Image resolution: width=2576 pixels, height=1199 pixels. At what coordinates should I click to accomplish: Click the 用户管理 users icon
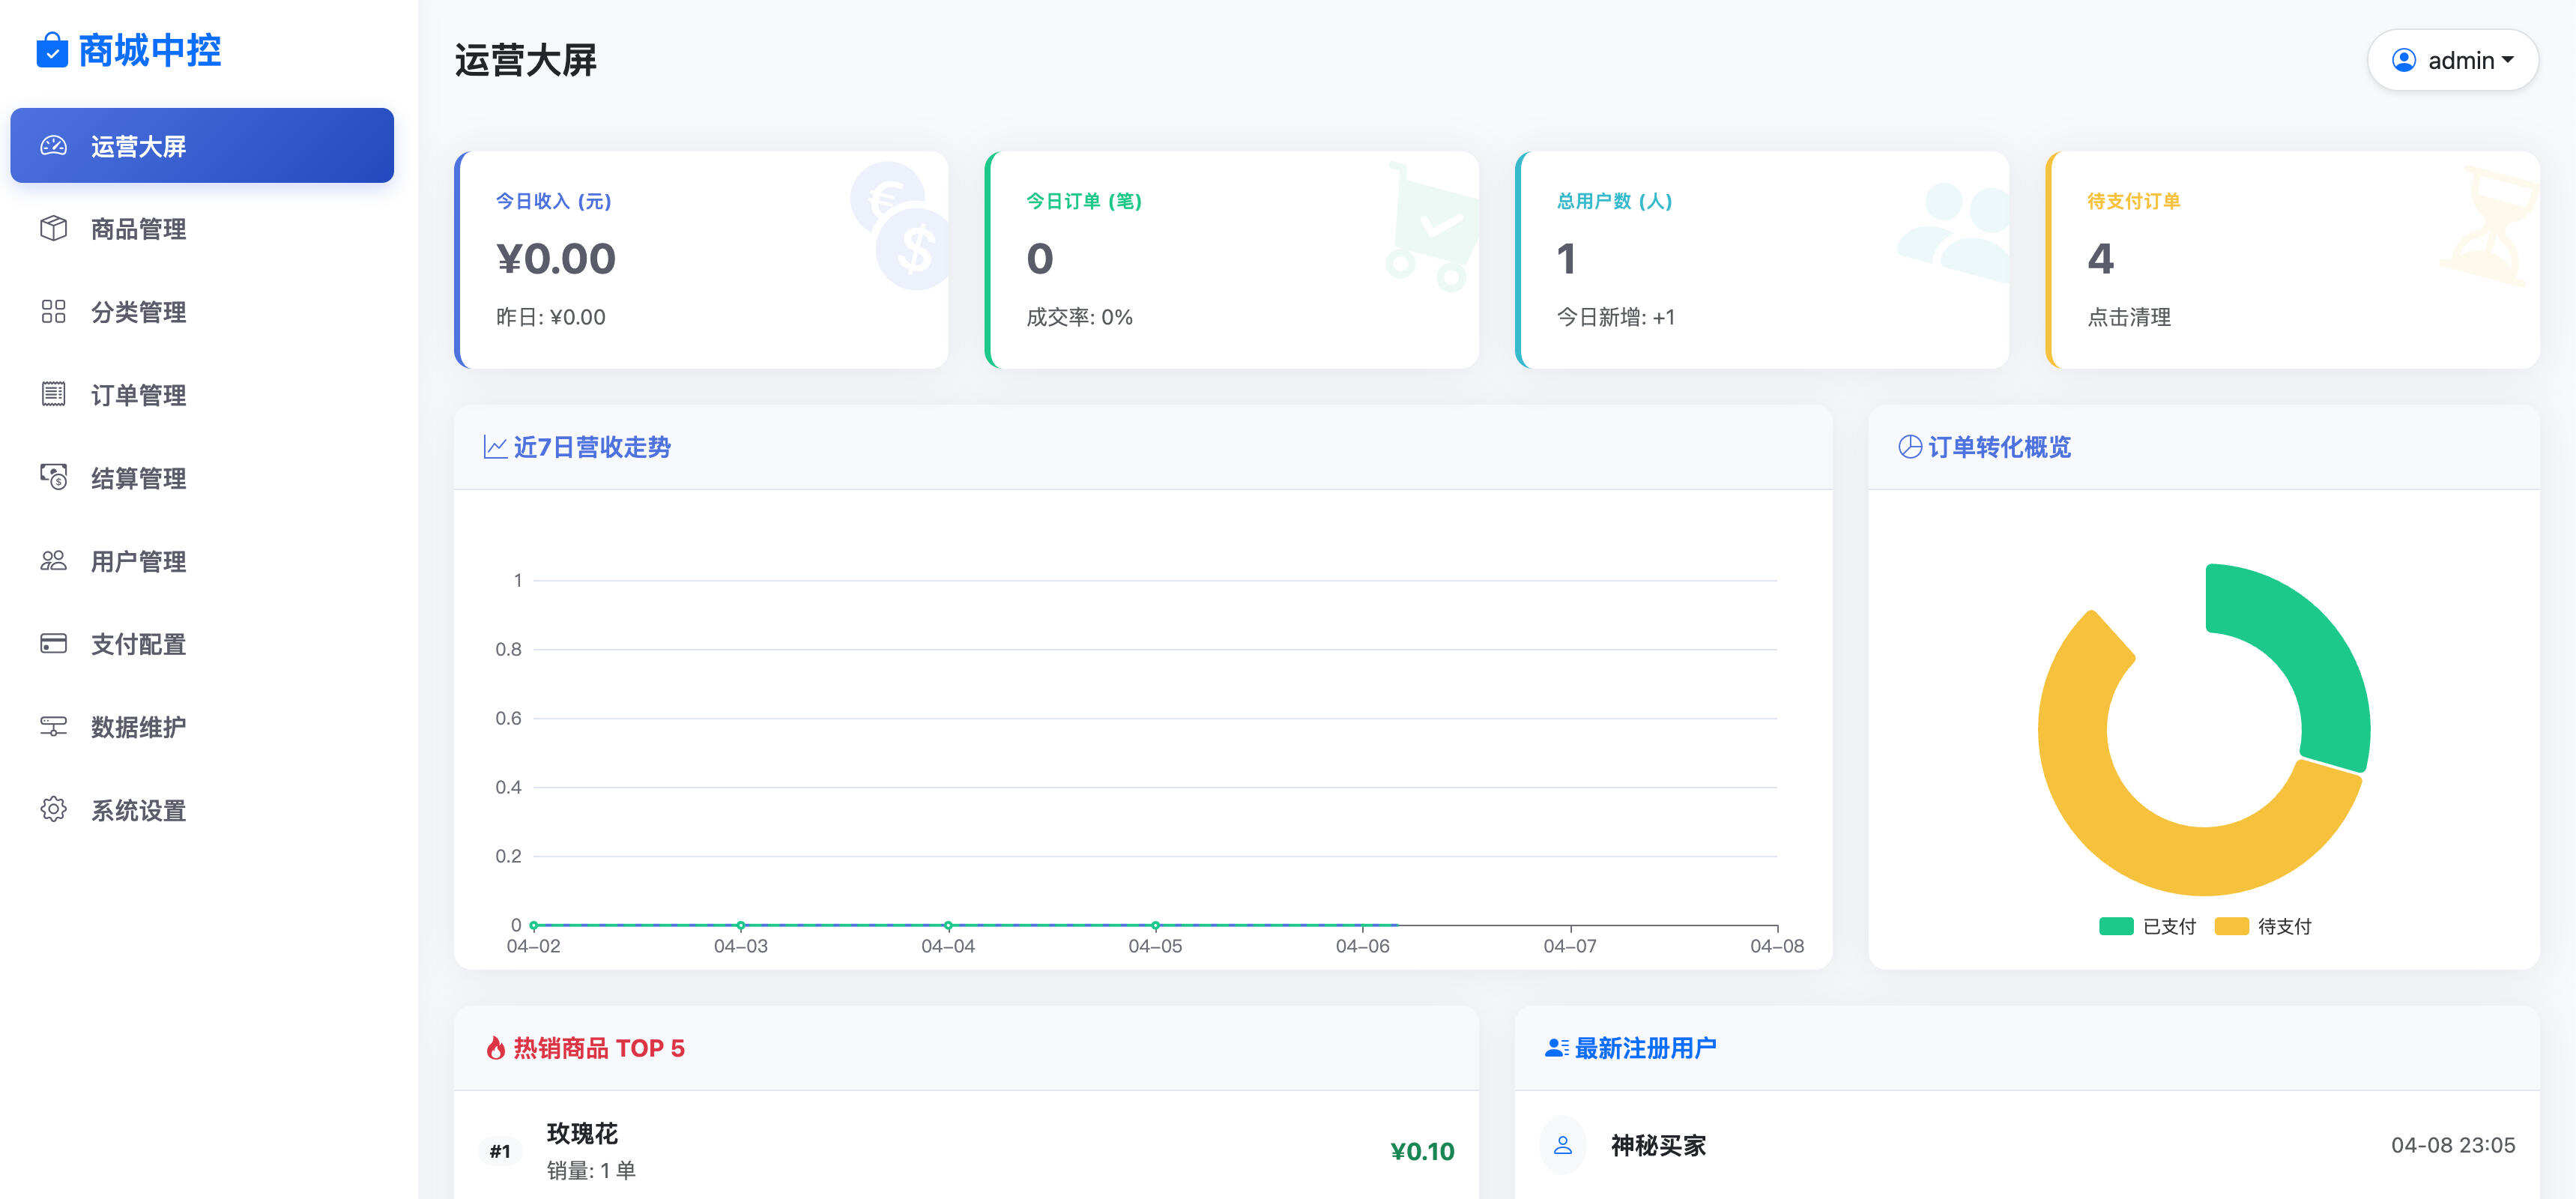coord(52,561)
